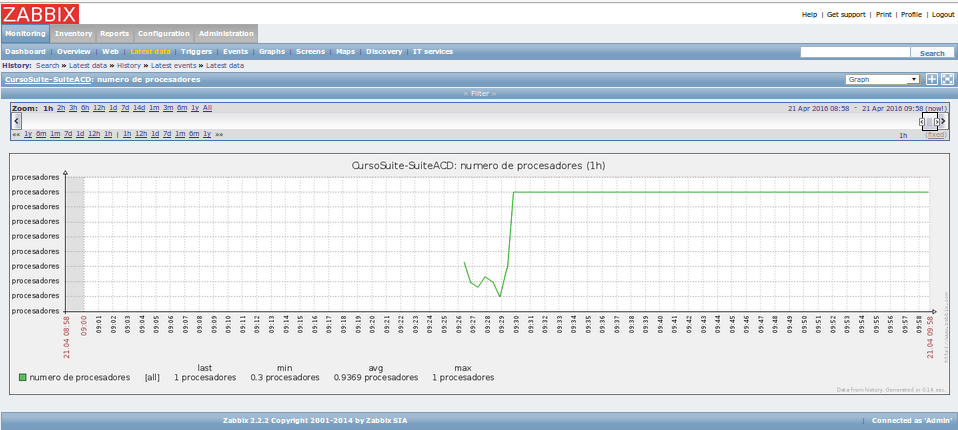Click the Search button
This screenshot has width=958, height=430.
[932, 53]
